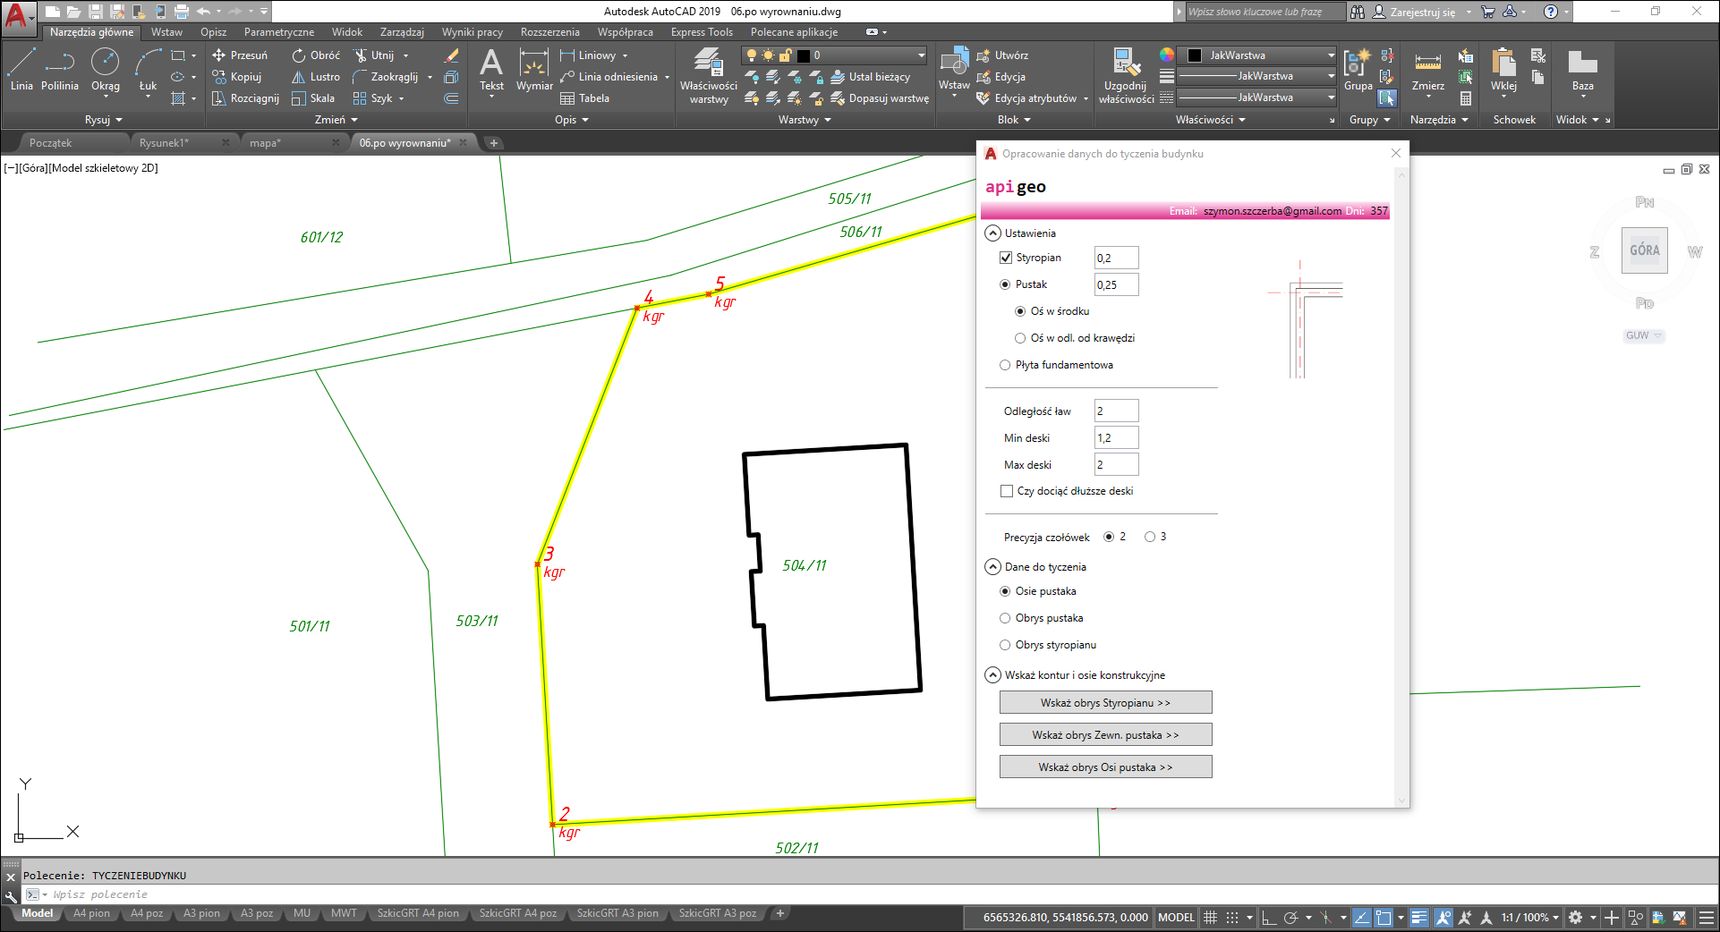Open the Express Tools ribbon tab
Screen dimensions: 1720x932
pyautogui.click(x=701, y=32)
